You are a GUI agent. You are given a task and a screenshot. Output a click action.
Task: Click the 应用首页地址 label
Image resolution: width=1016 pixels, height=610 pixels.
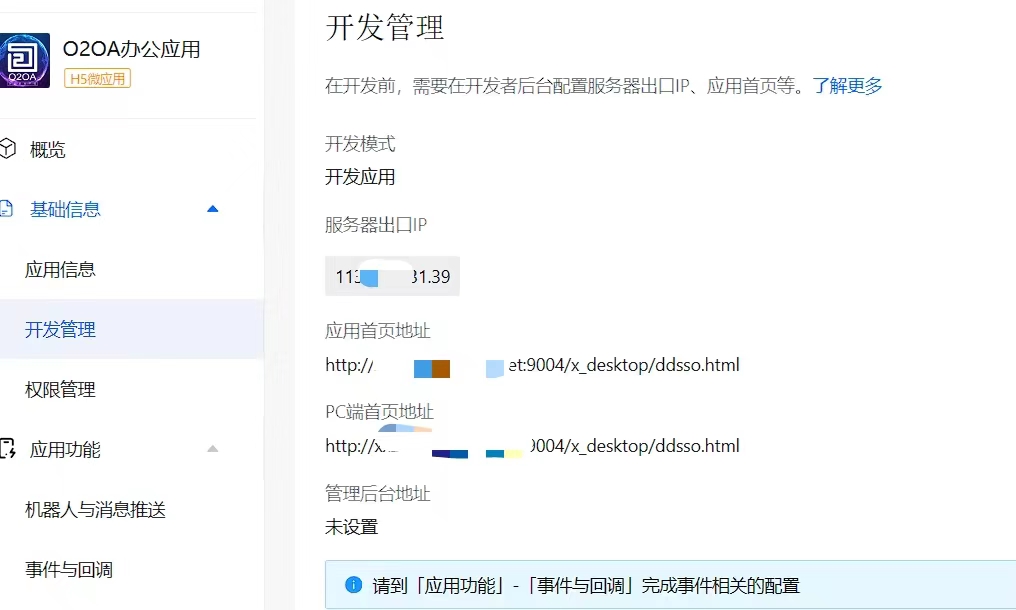pos(378,331)
